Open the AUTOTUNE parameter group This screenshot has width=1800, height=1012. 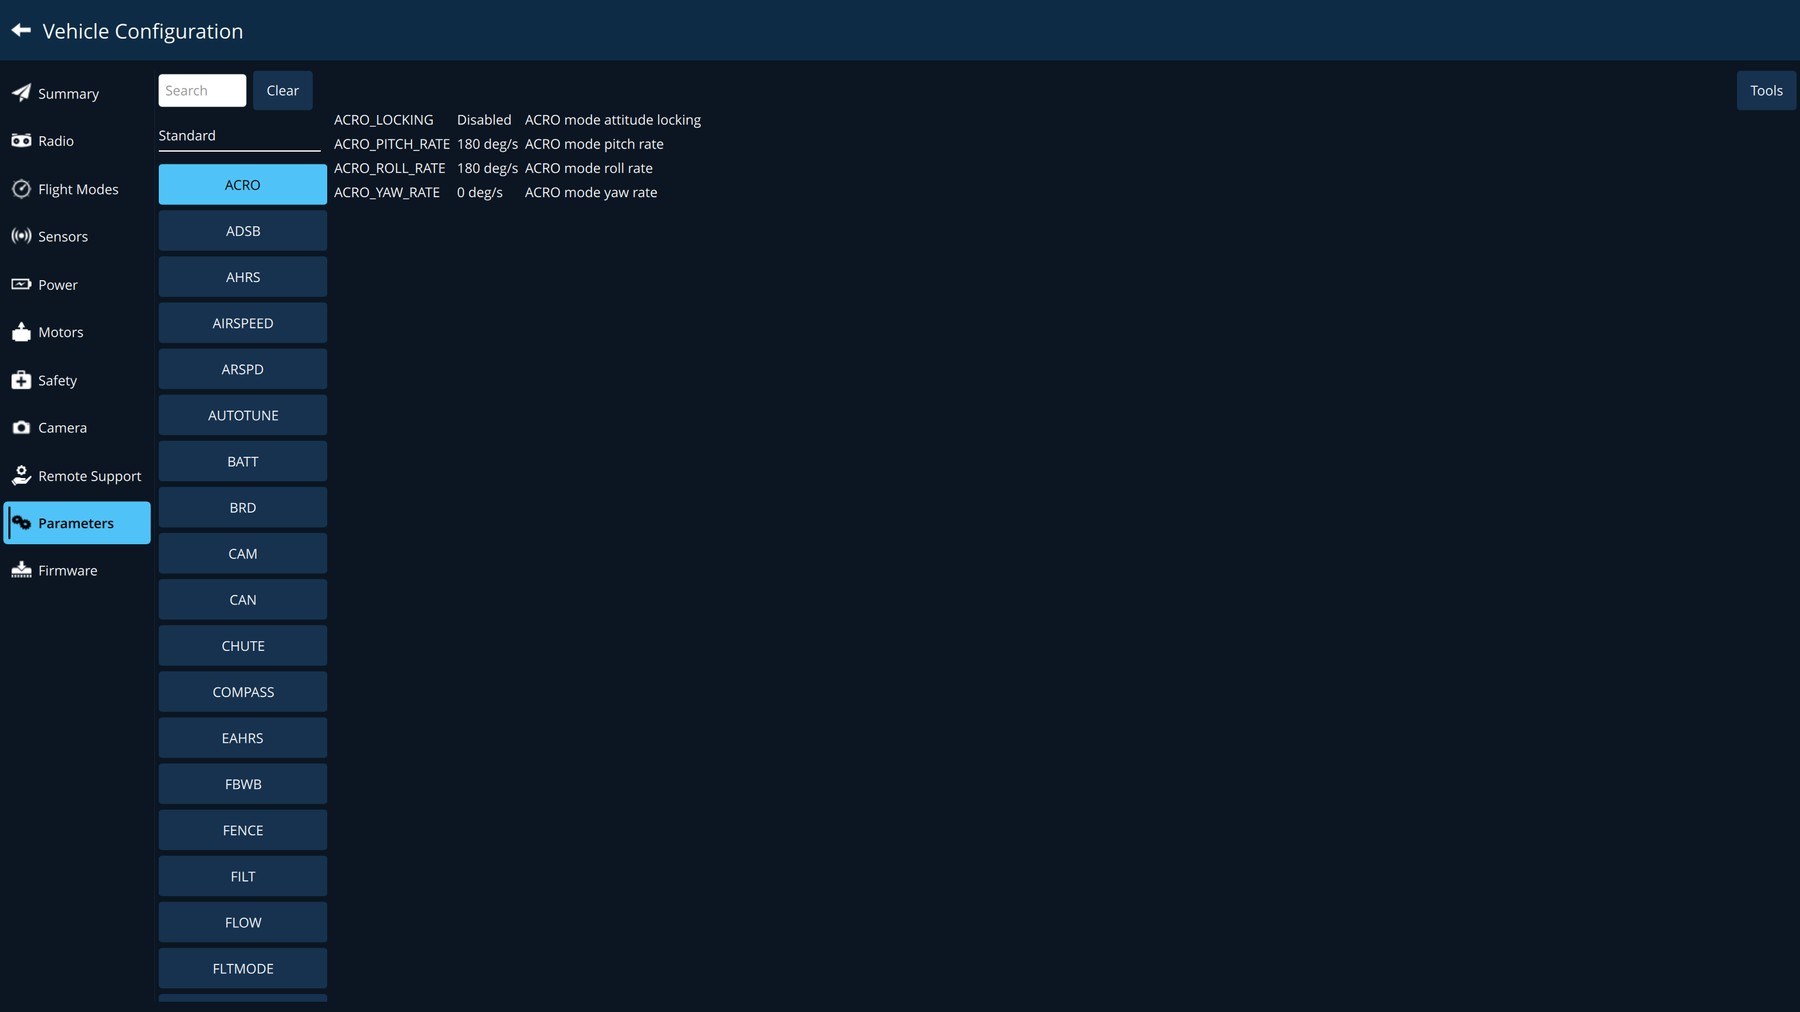coord(243,415)
